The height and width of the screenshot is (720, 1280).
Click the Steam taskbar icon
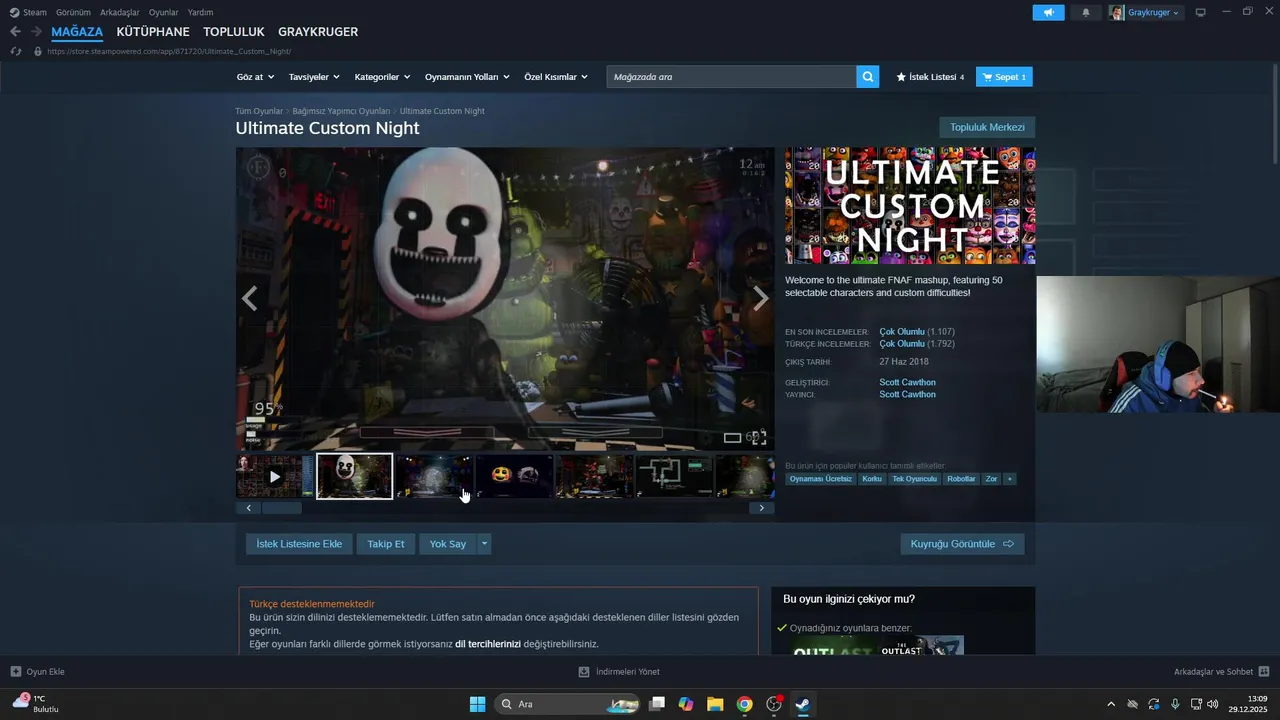click(x=802, y=704)
